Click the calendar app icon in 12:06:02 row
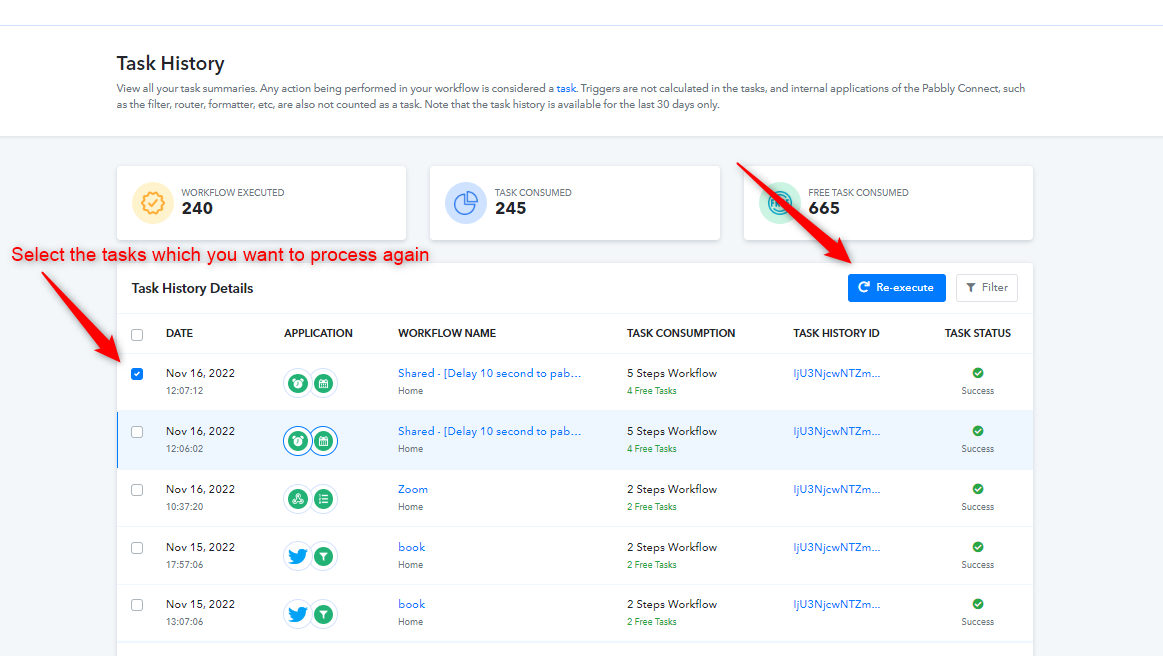 (323, 441)
